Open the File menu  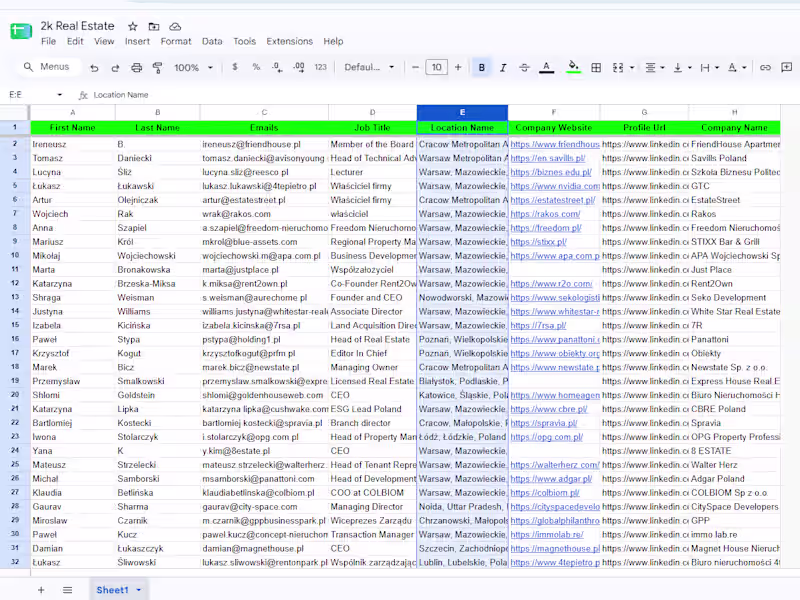(48, 41)
